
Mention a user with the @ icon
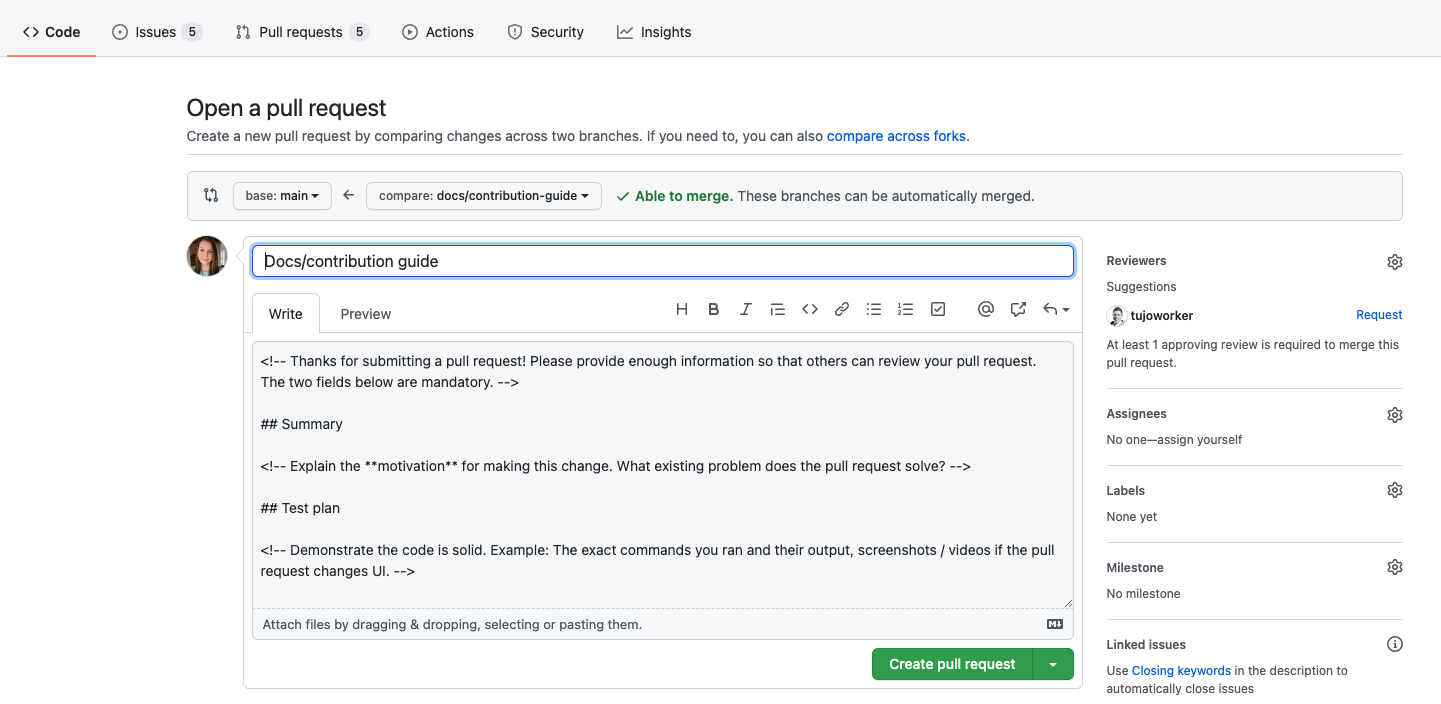985,309
